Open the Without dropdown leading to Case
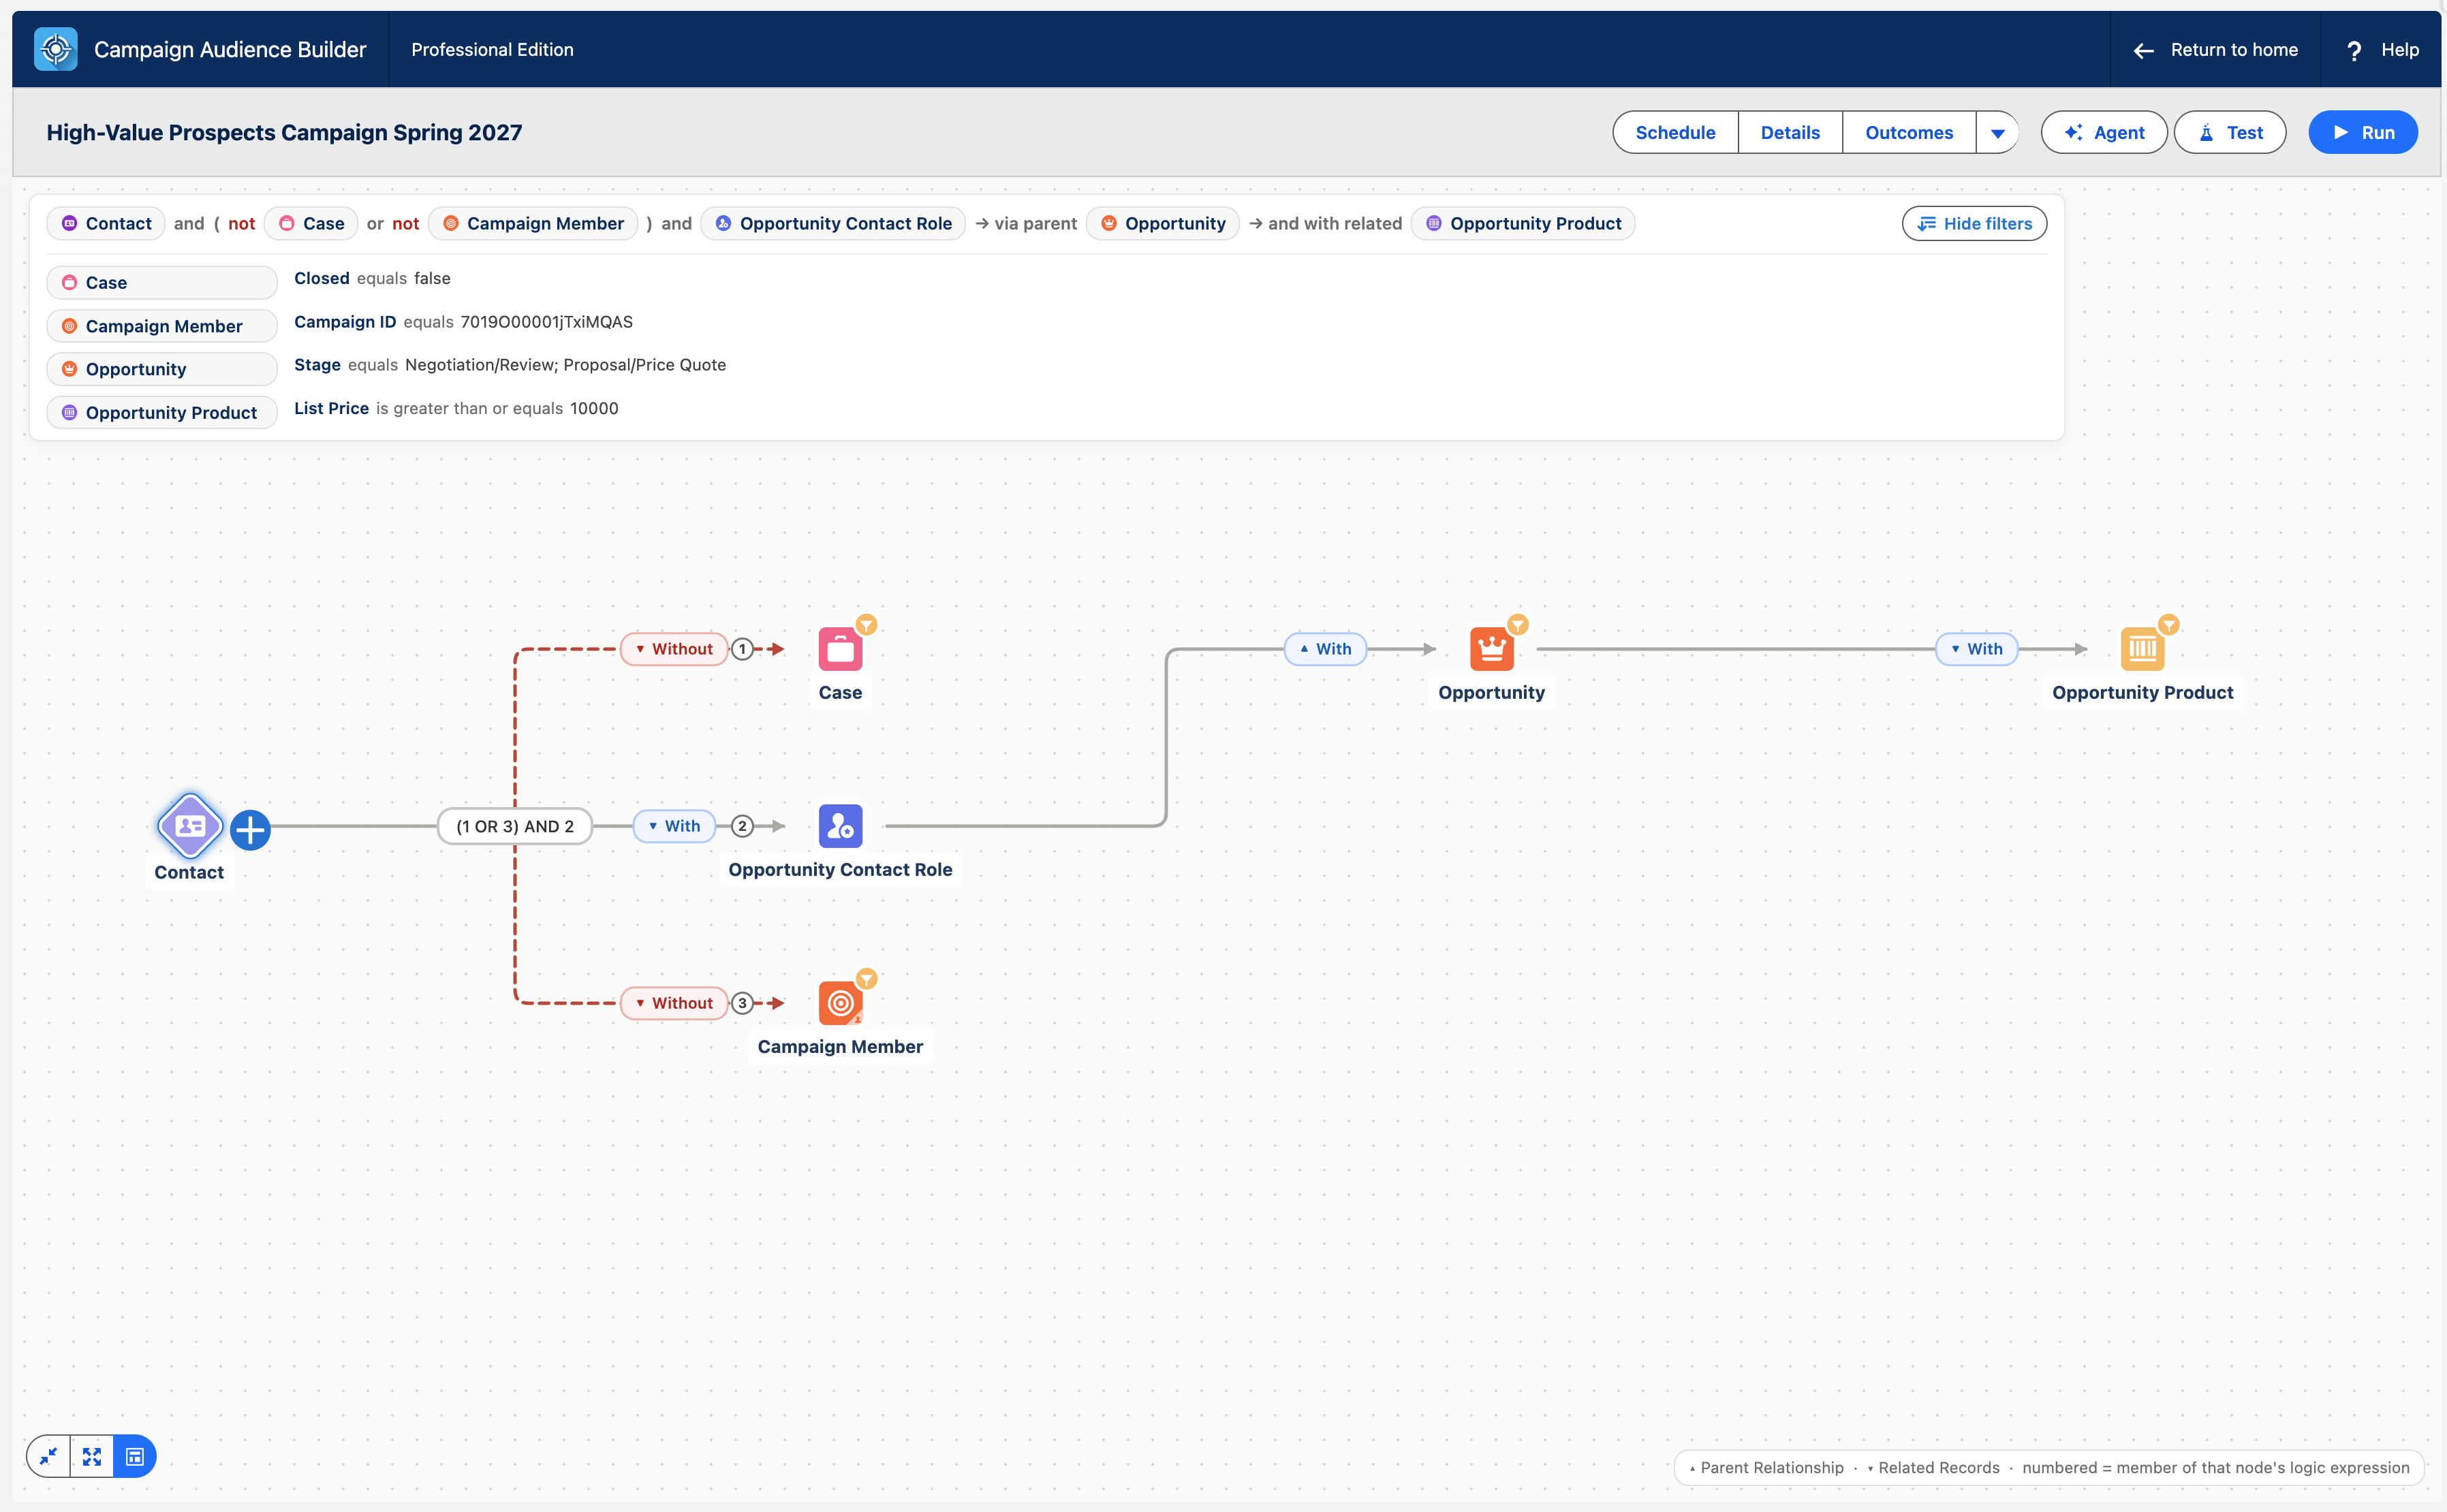 click(x=674, y=649)
